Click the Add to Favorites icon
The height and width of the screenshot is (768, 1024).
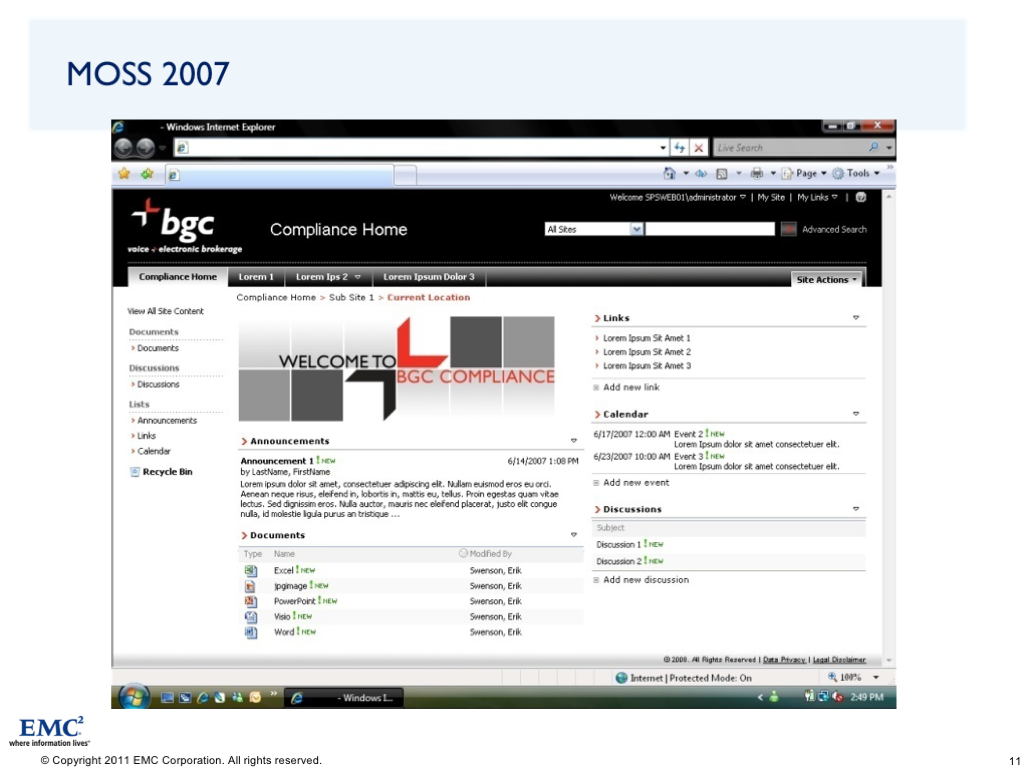pyautogui.click(x=148, y=174)
